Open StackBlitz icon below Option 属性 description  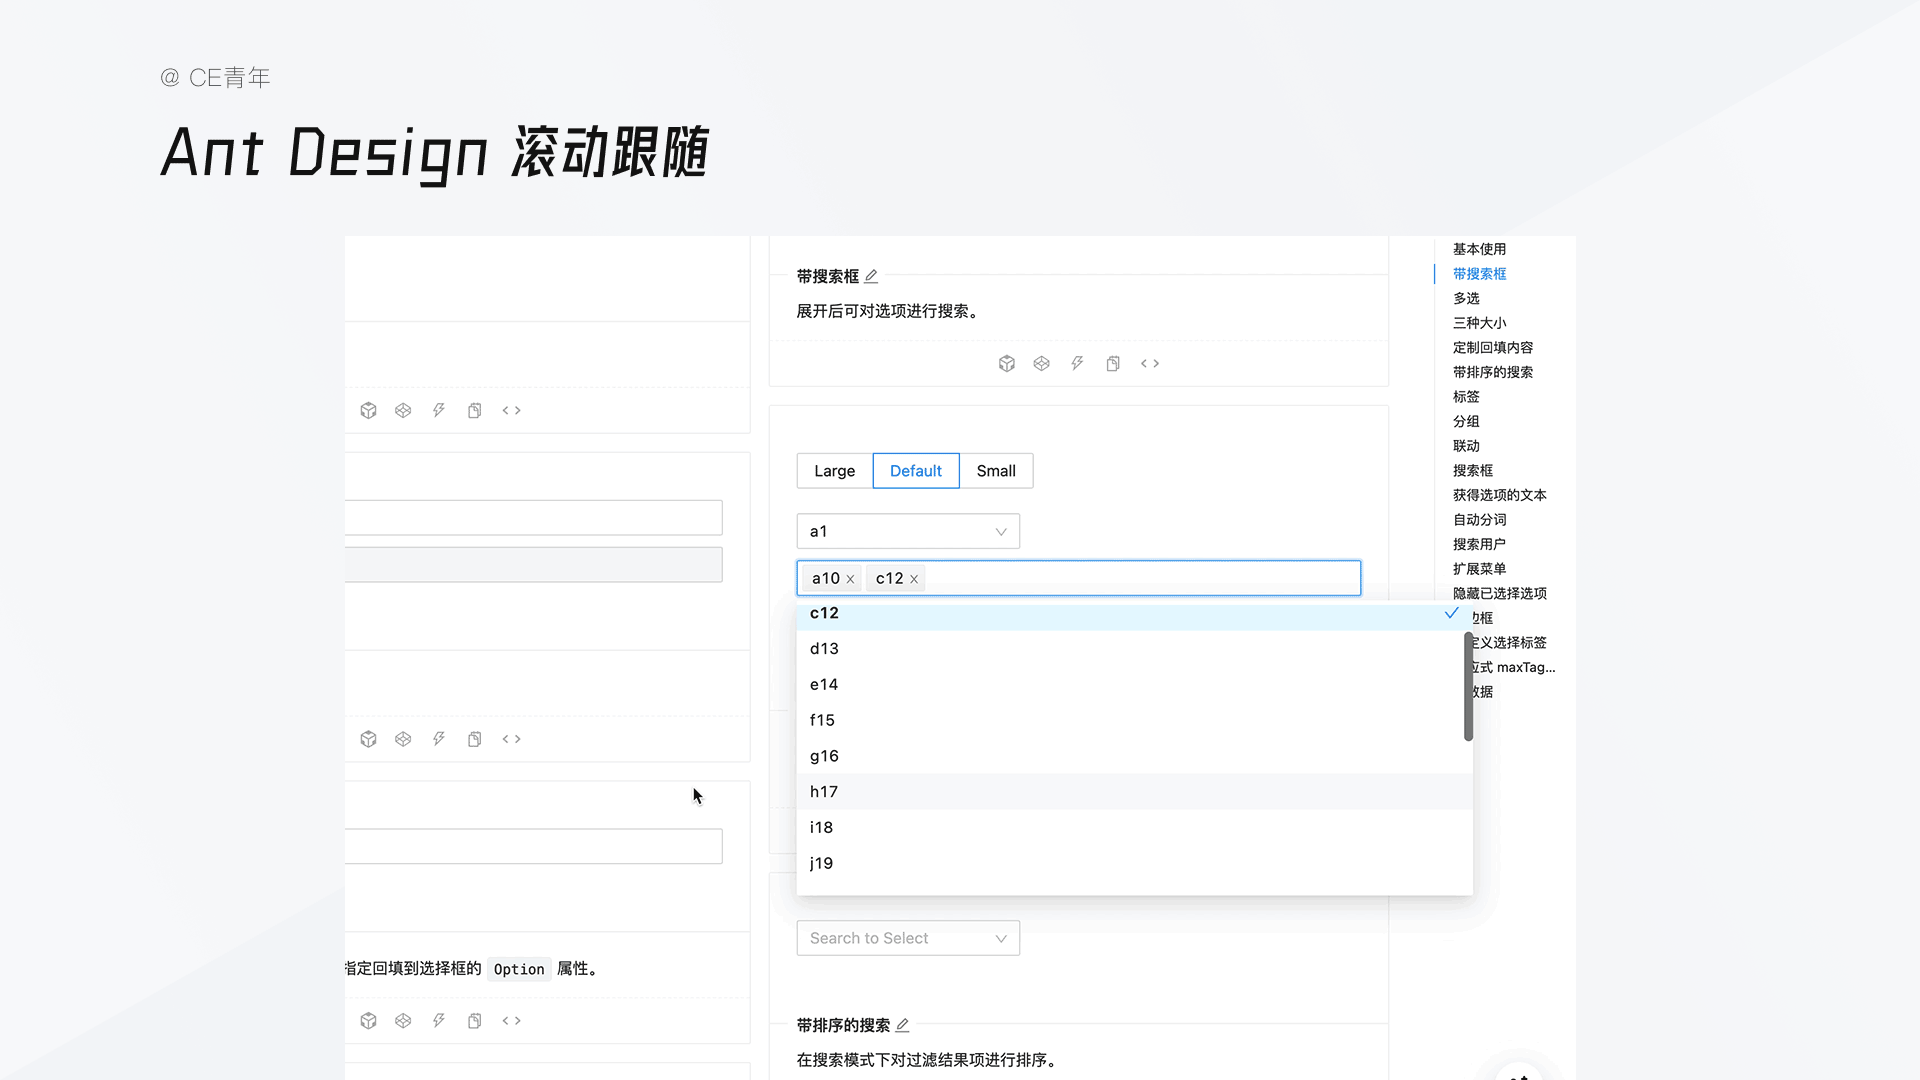(x=439, y=1021)
